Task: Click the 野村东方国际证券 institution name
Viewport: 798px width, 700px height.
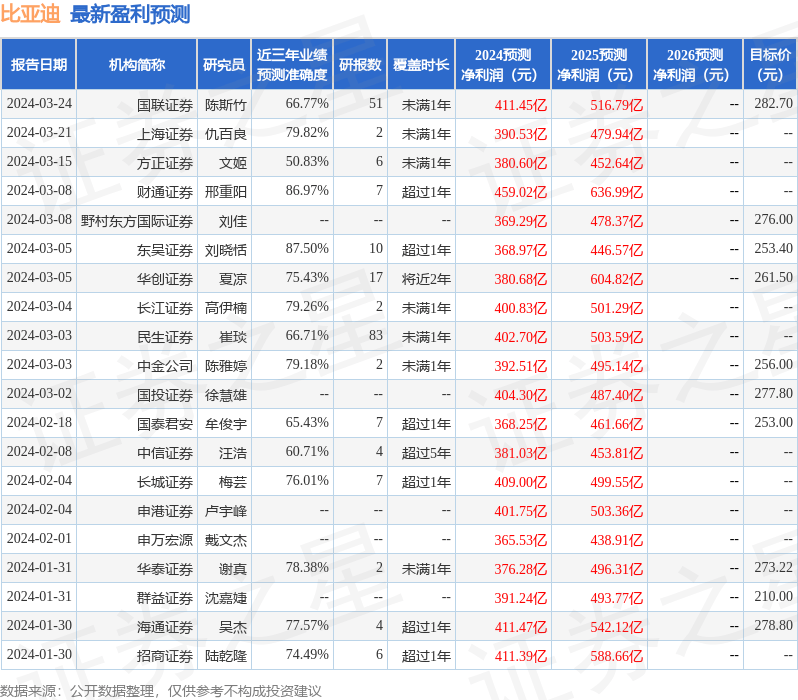Action: coord(137,220)
